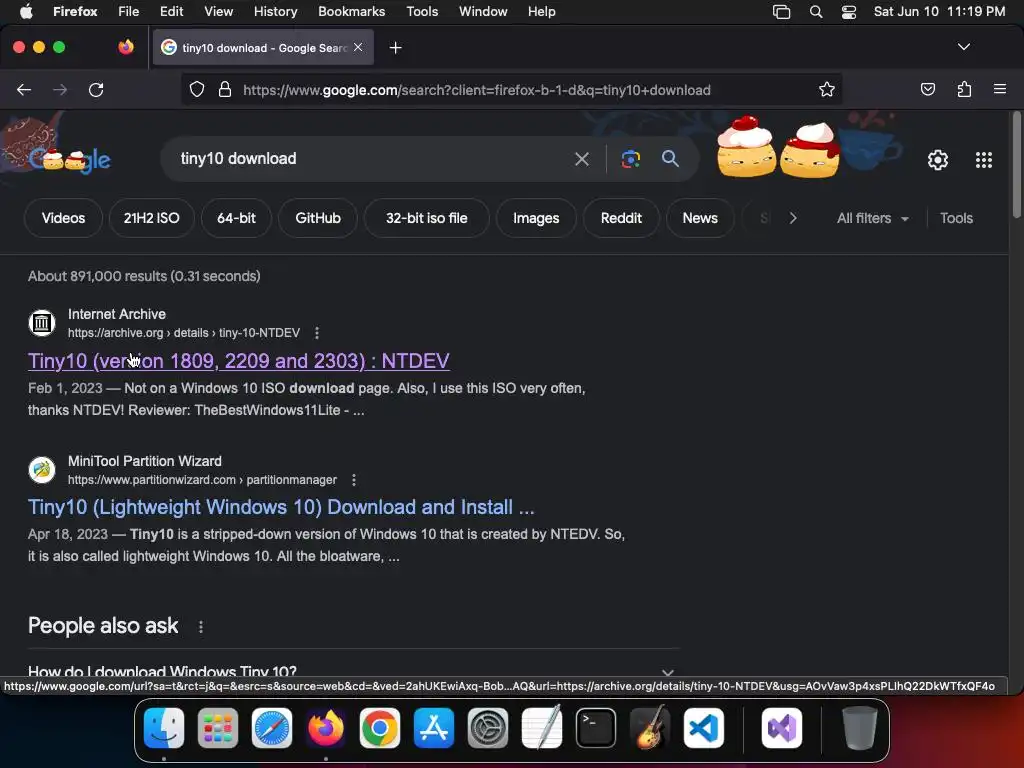Open the Firefox hamburger application menu
Image resolution: width=1024 pixels, height=768 pixels.
1000,89
